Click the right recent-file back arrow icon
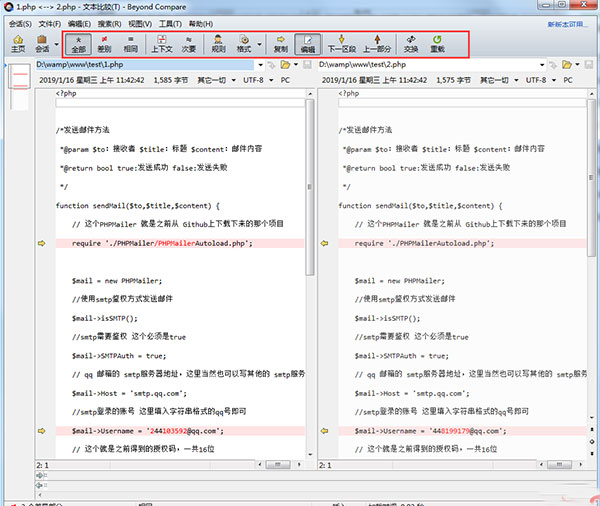This screenshot has height=506, width=600. [x=553, y=65]
